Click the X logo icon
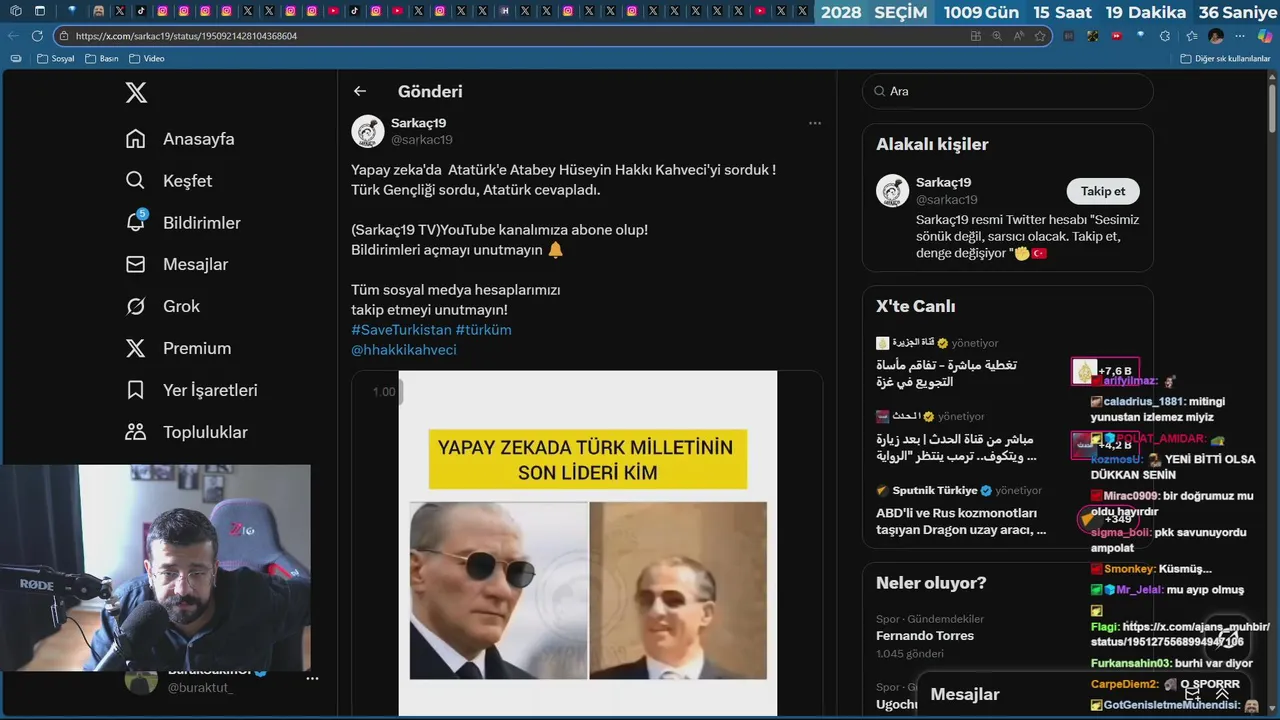 click(x=136, y=93)
